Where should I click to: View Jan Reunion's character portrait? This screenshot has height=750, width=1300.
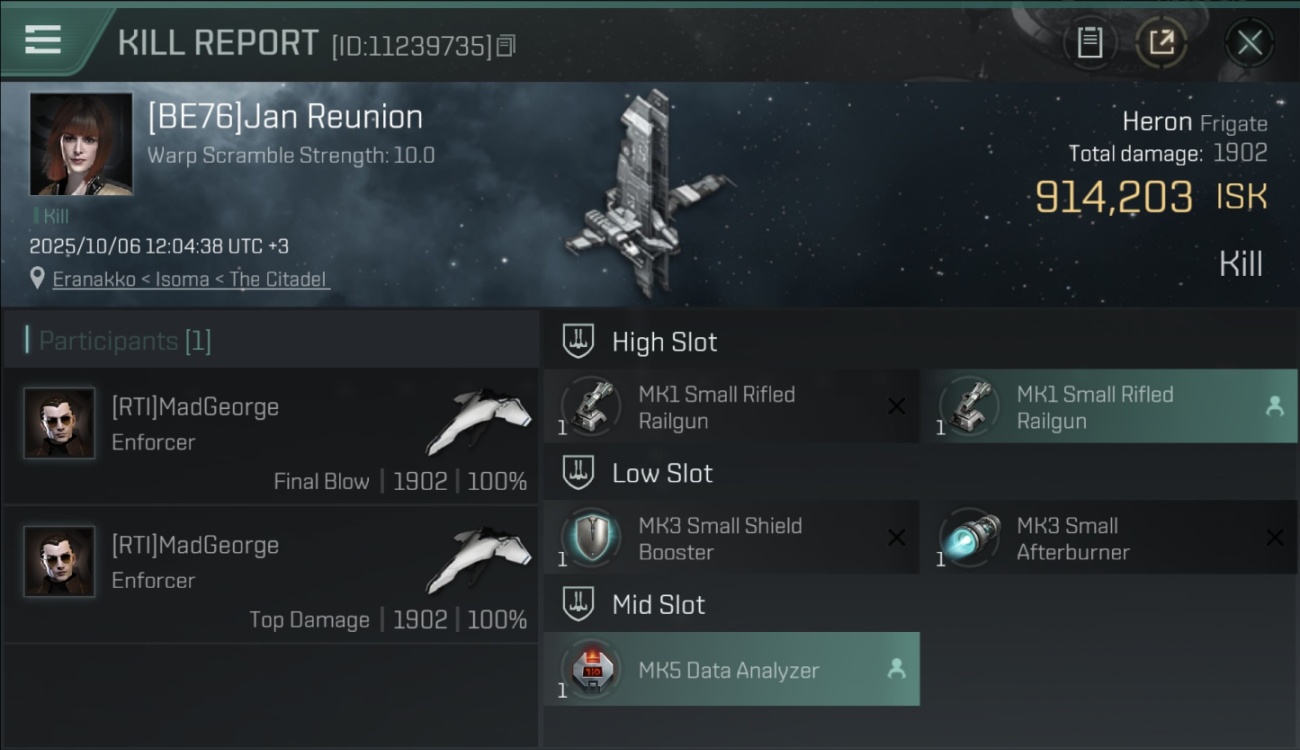click(81, 144)
